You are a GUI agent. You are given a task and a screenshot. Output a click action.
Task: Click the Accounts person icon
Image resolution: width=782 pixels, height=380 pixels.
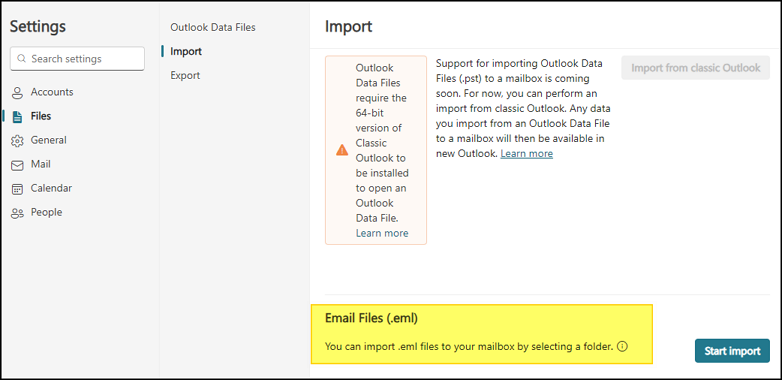17,93
